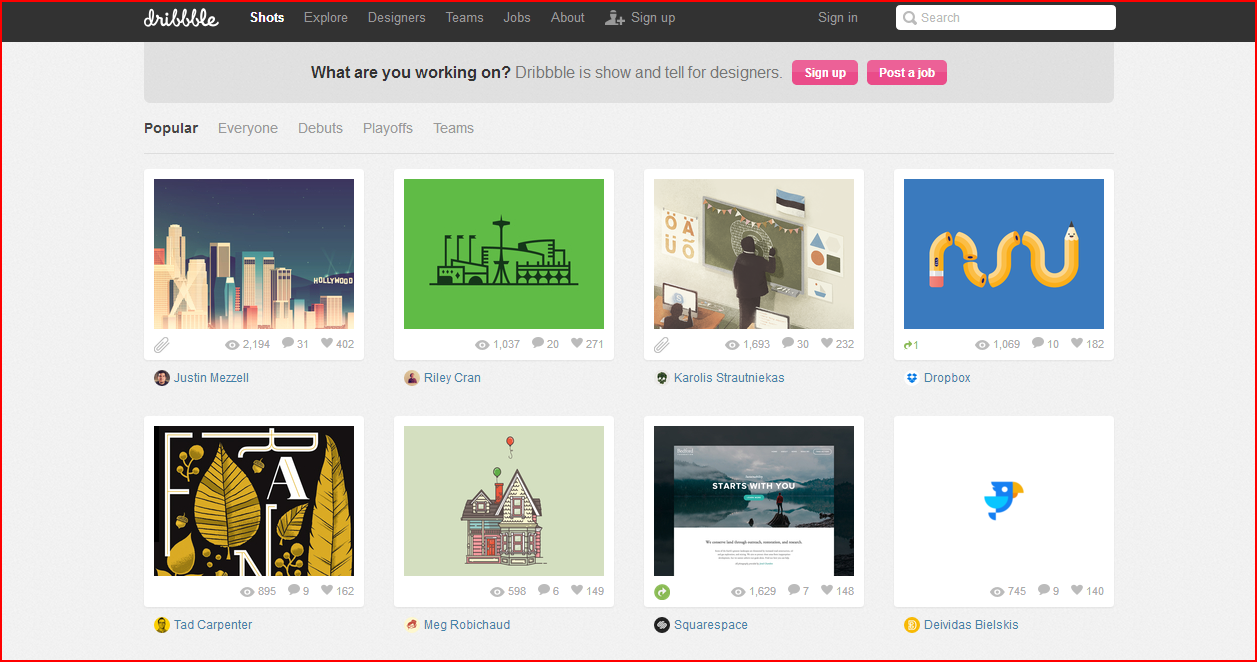Viewport: 1257px width, 662px height.
Task: Select the Playoffs tab
Action: [388, 128]
